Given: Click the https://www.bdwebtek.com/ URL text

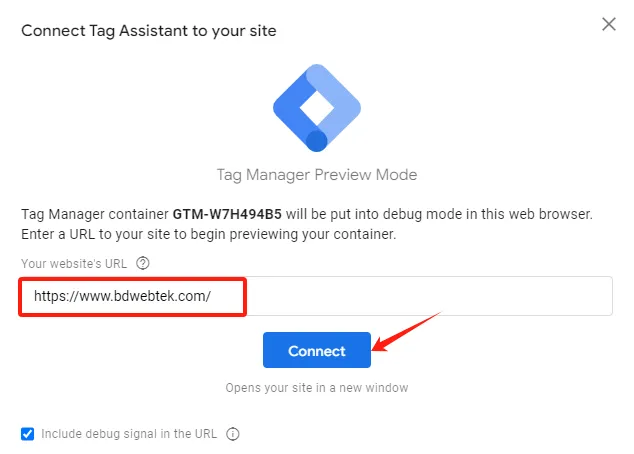Looking at the screenshot, I should click(x=122, y=296).
